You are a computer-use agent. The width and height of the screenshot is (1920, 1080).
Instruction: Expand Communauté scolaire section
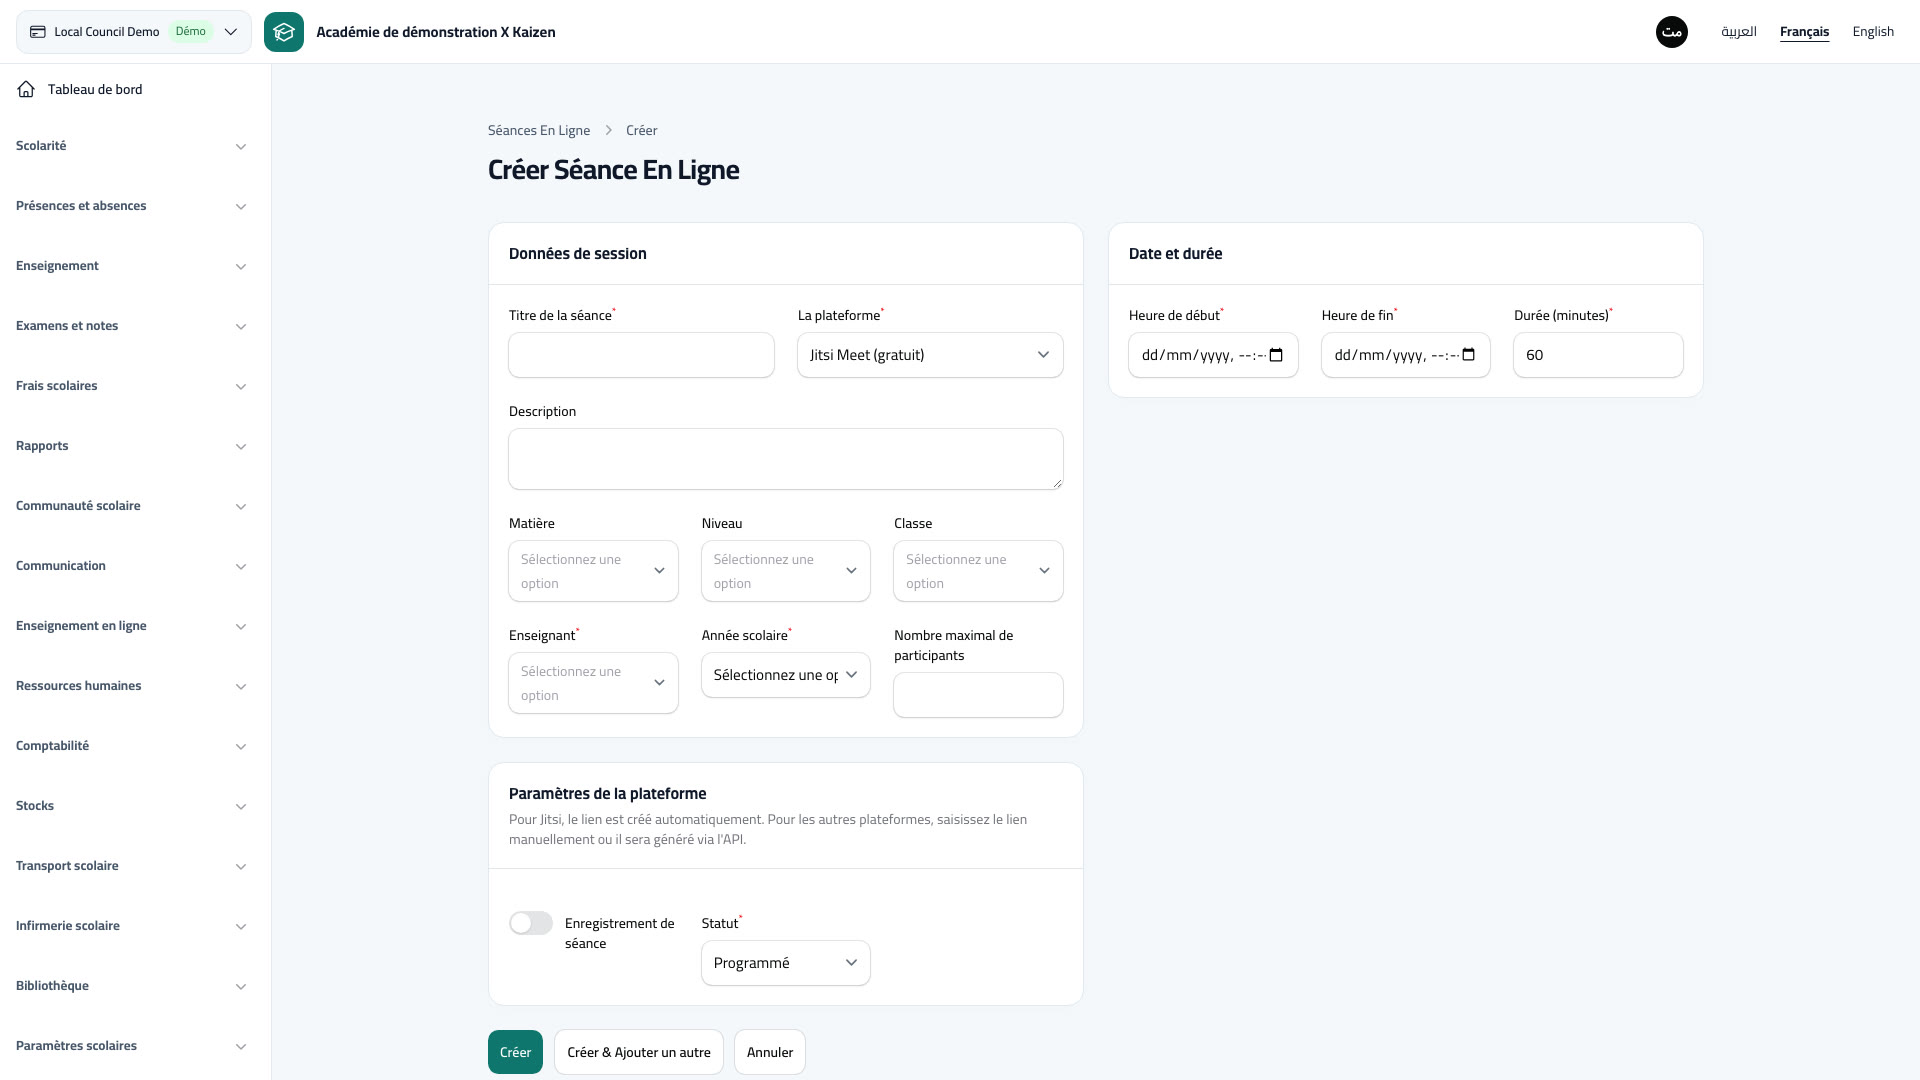coord(131,506)
